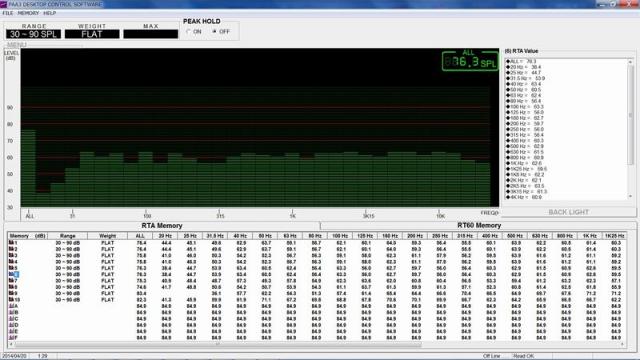Choose the memory A average icon
Viewport: 640px width, 360px height.
tap(11, 306)
